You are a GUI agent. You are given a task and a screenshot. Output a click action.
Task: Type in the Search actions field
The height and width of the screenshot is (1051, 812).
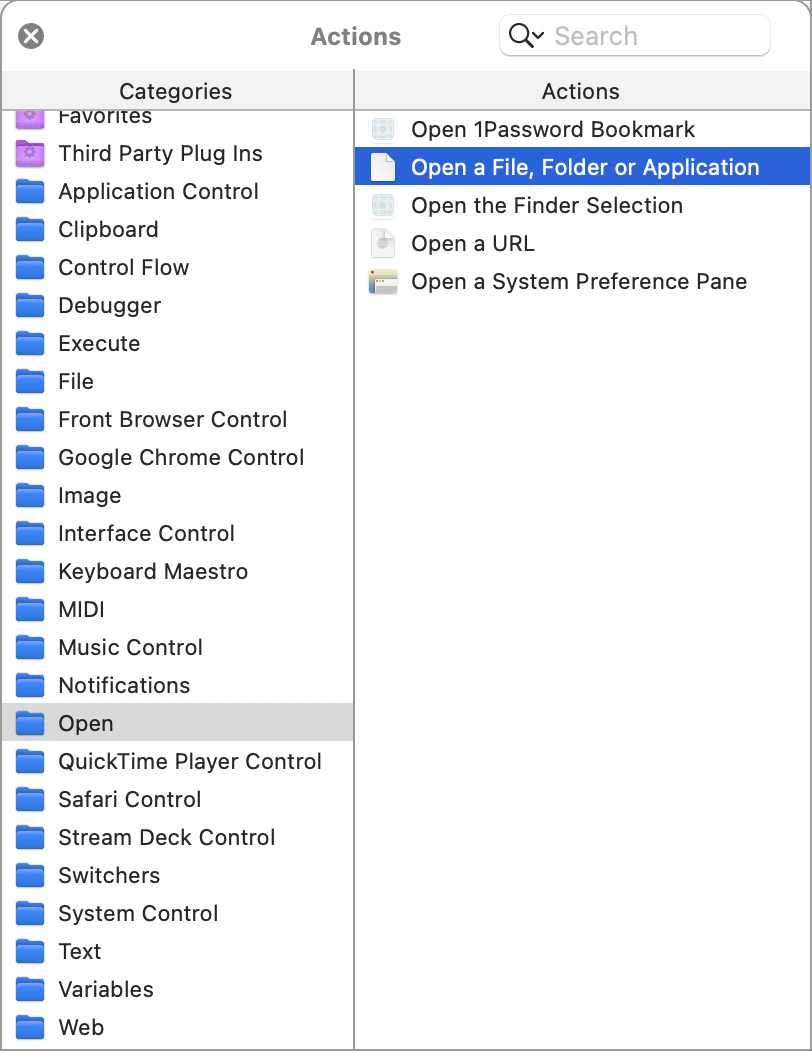[x=655, y=37]
